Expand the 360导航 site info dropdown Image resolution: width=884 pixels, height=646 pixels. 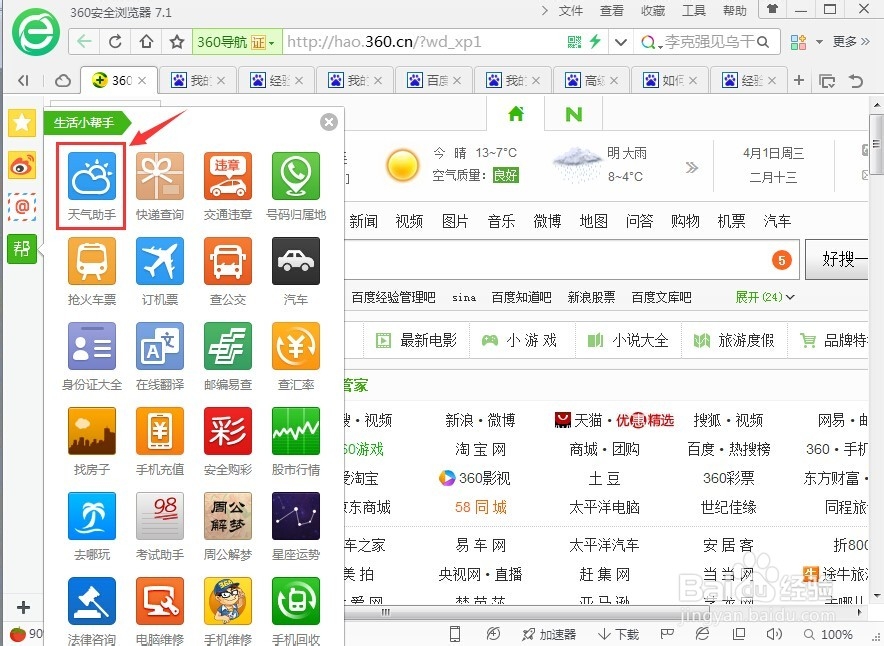tap(271, 43)
